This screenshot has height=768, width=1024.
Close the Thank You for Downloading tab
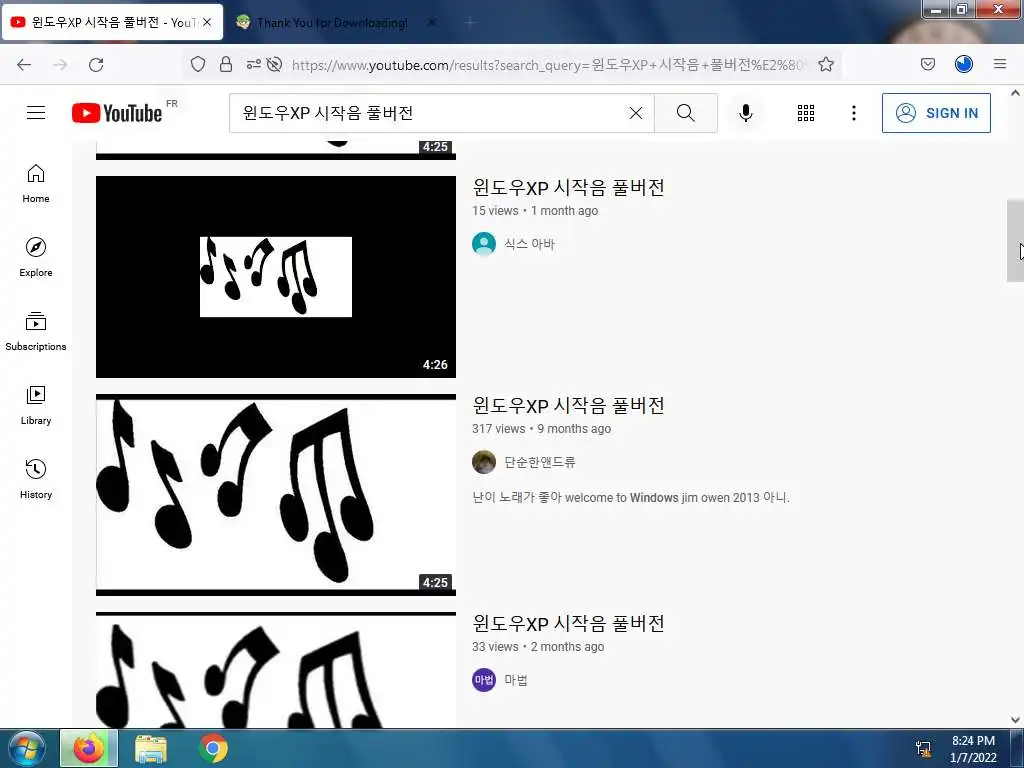[x=432, y=22]
